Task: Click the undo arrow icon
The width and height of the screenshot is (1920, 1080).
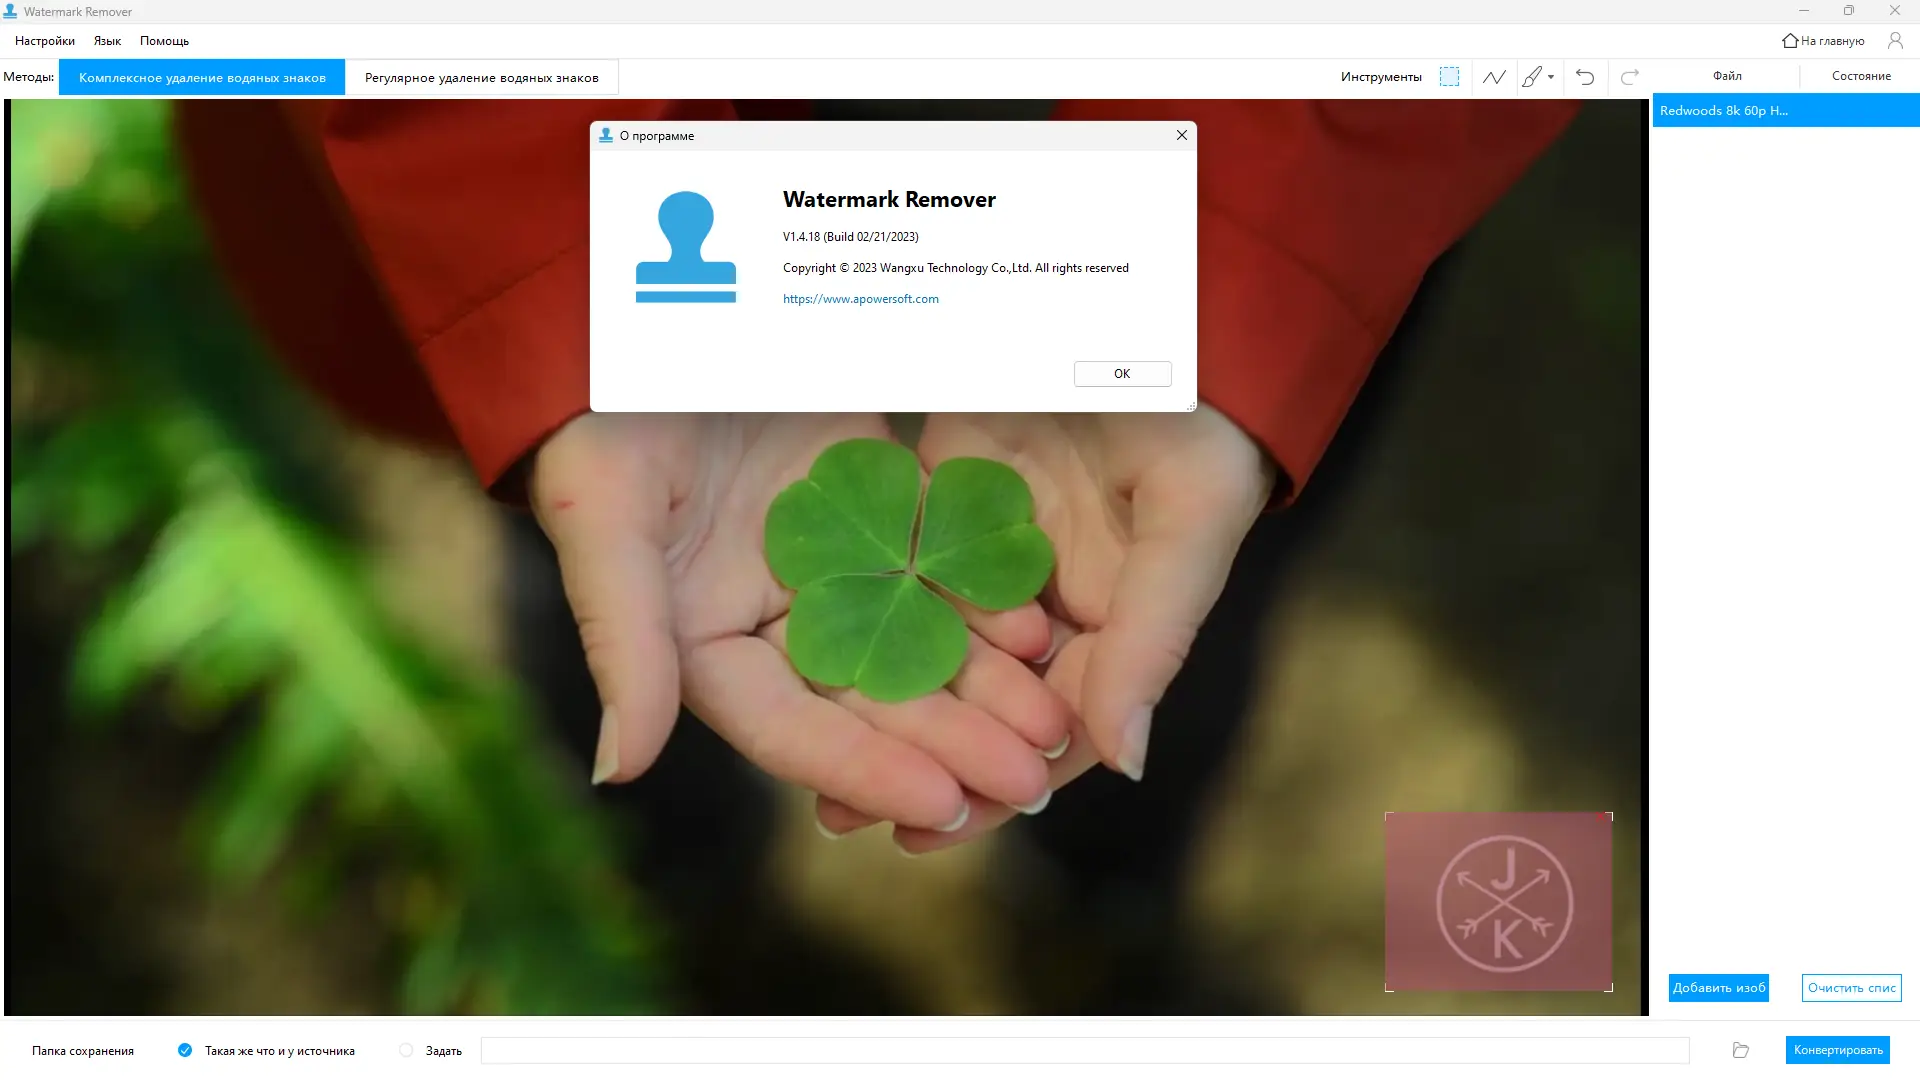Action: (1585, 77)
